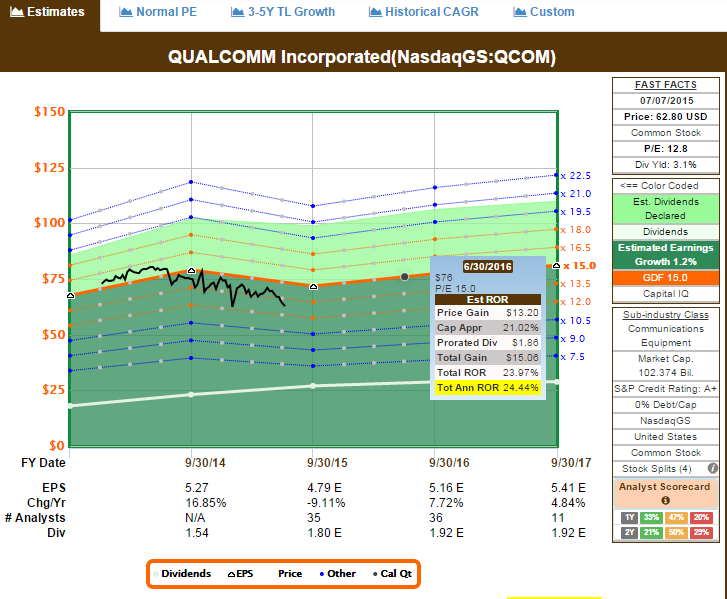Viewport: 727px width, 599px height.
Task: Select the GDF 15.0 orange swatch
Action: (665, 278)
